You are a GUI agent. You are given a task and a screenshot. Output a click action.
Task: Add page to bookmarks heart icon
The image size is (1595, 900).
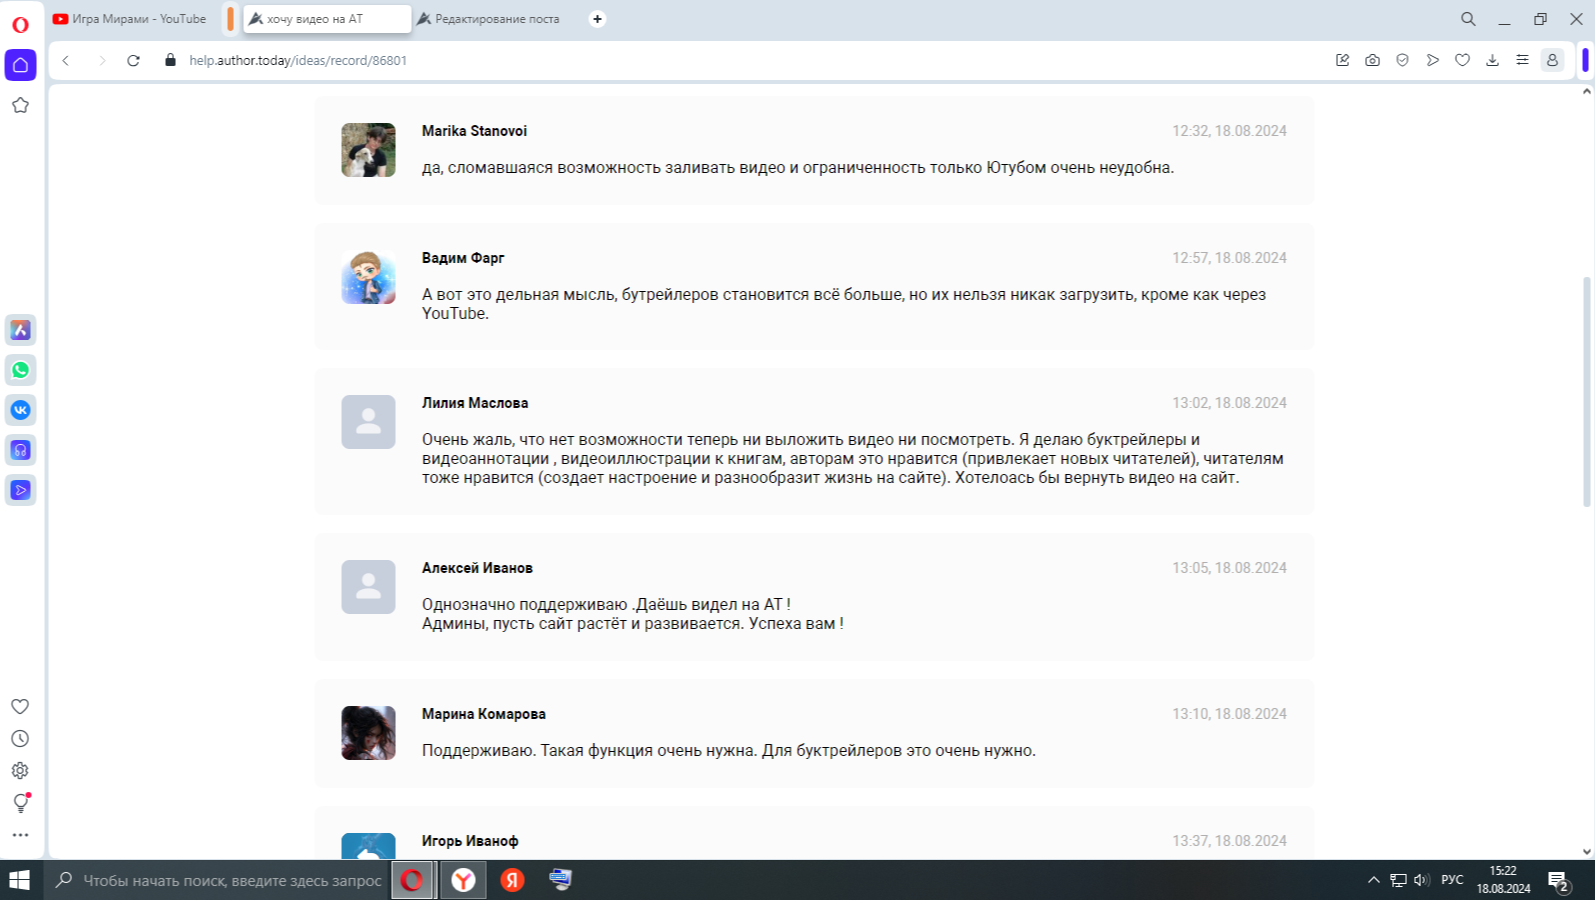[1462, 60]
